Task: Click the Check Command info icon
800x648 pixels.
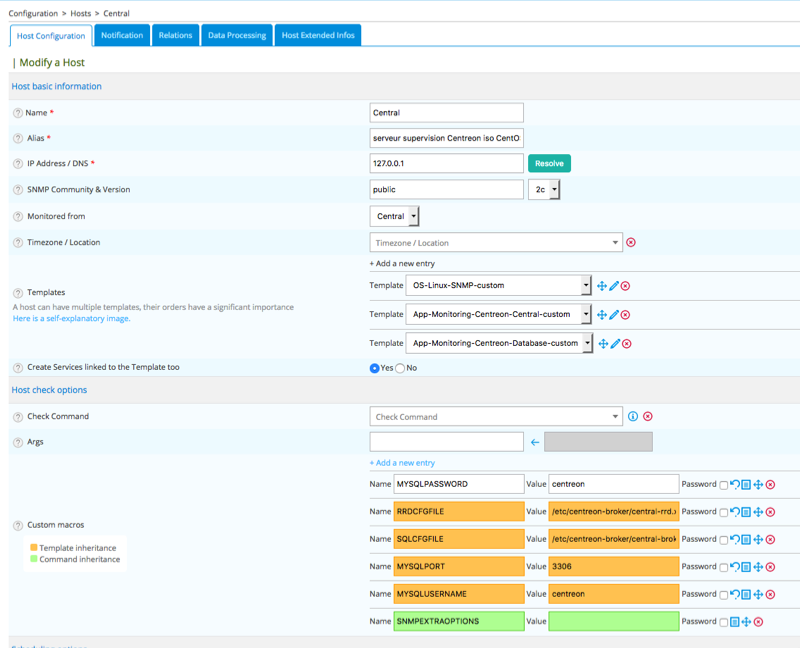Action: tap(632, 417)
